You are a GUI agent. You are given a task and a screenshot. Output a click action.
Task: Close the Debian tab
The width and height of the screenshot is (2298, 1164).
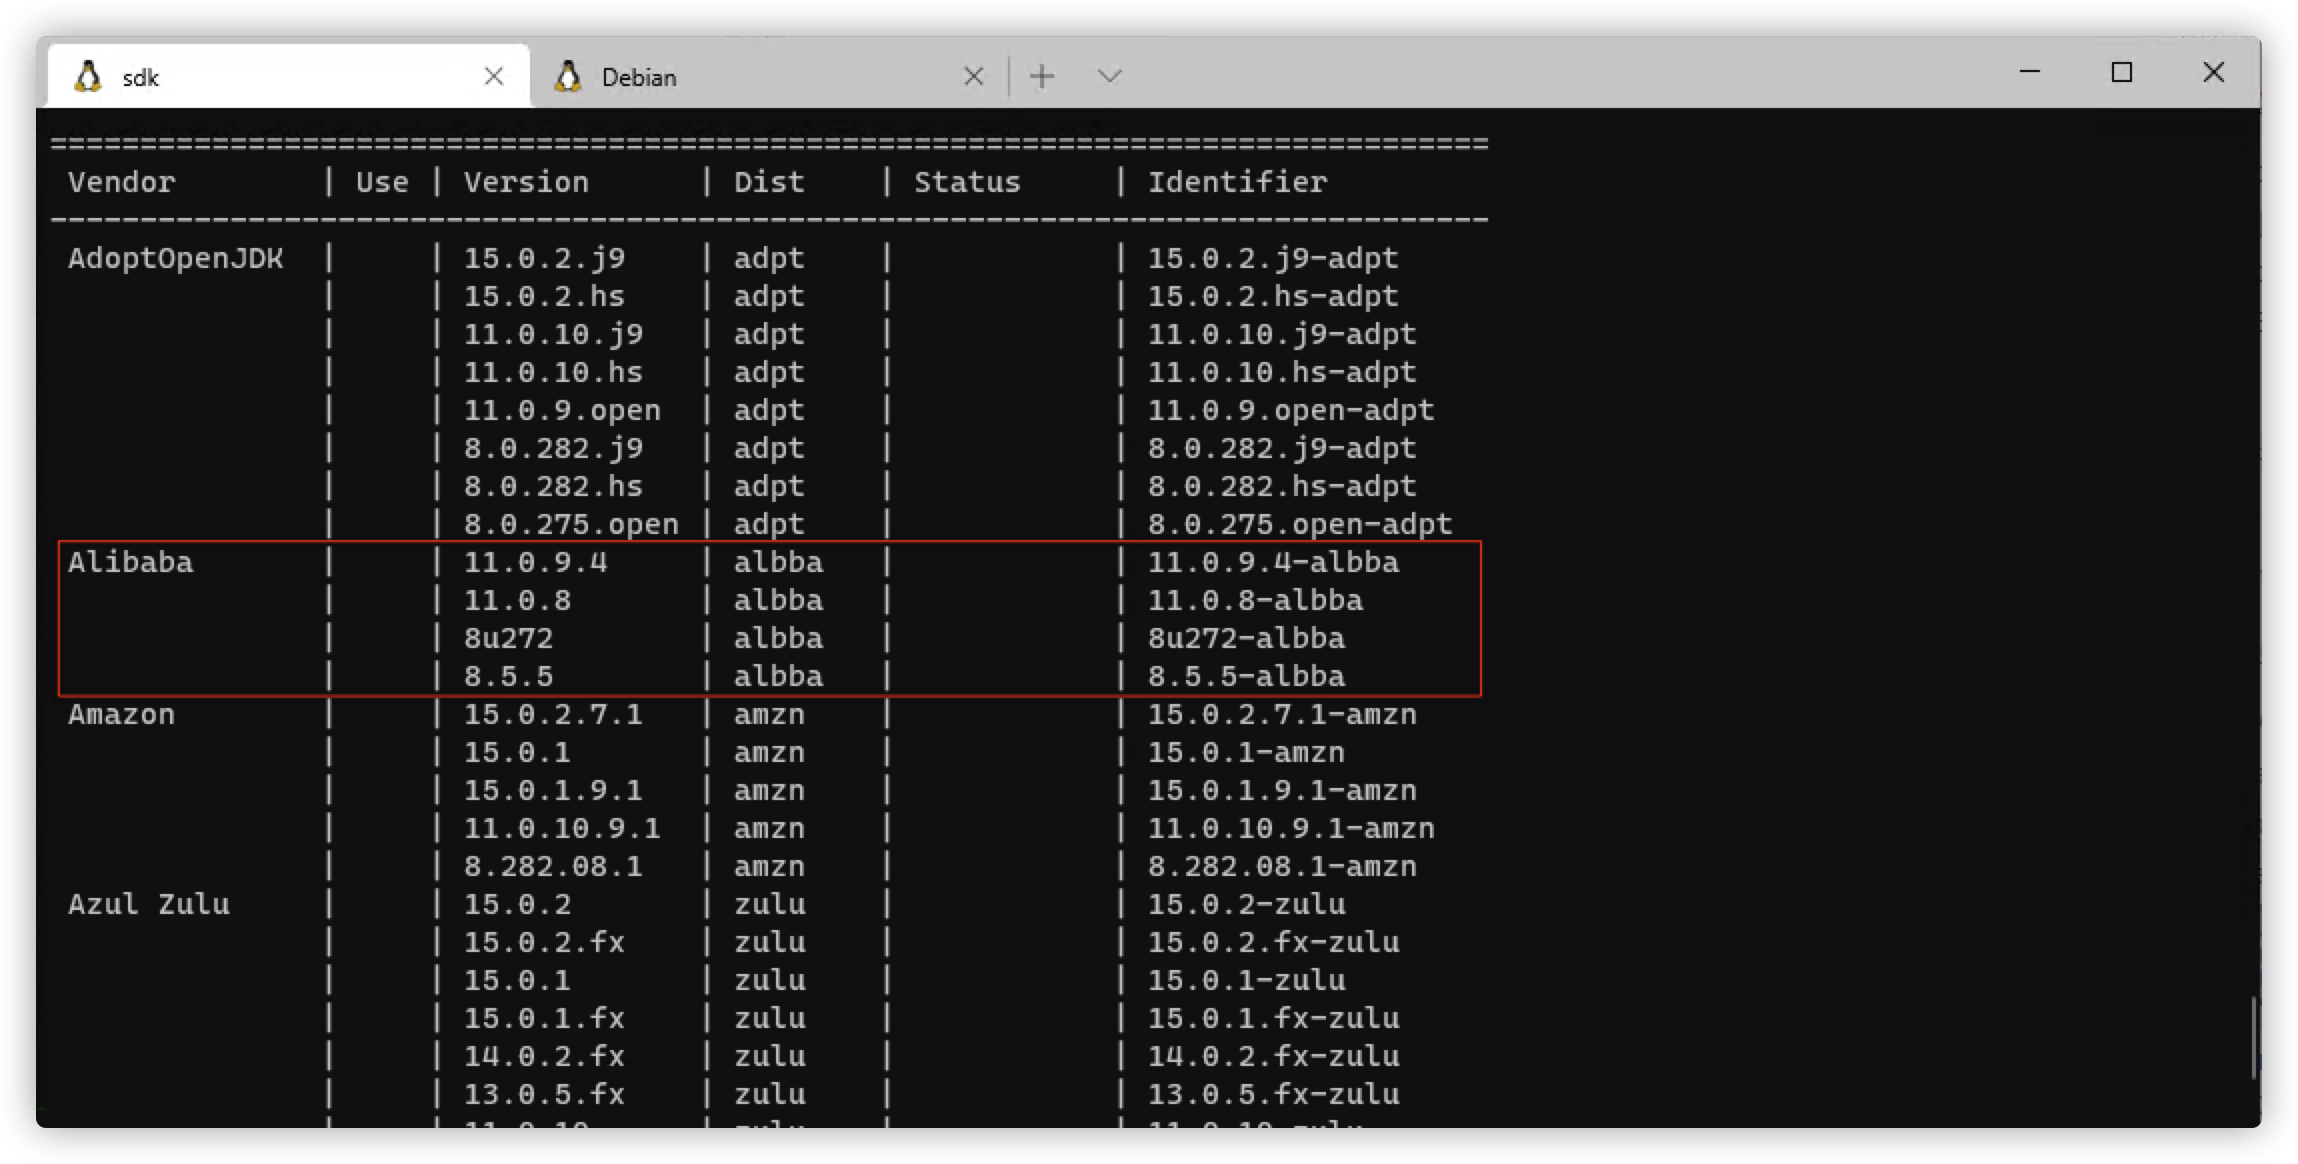[x=973, y=76]
